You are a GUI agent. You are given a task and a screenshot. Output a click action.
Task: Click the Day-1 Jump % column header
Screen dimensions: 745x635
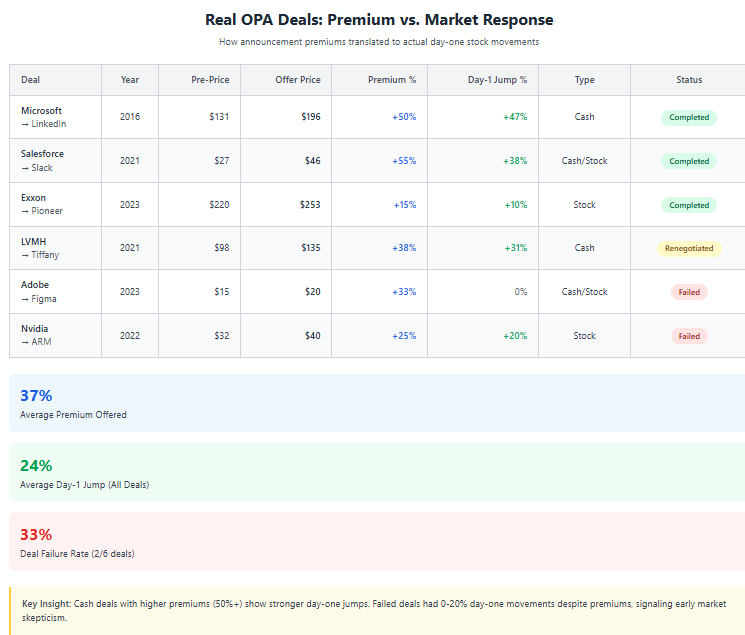coord(483,80)
